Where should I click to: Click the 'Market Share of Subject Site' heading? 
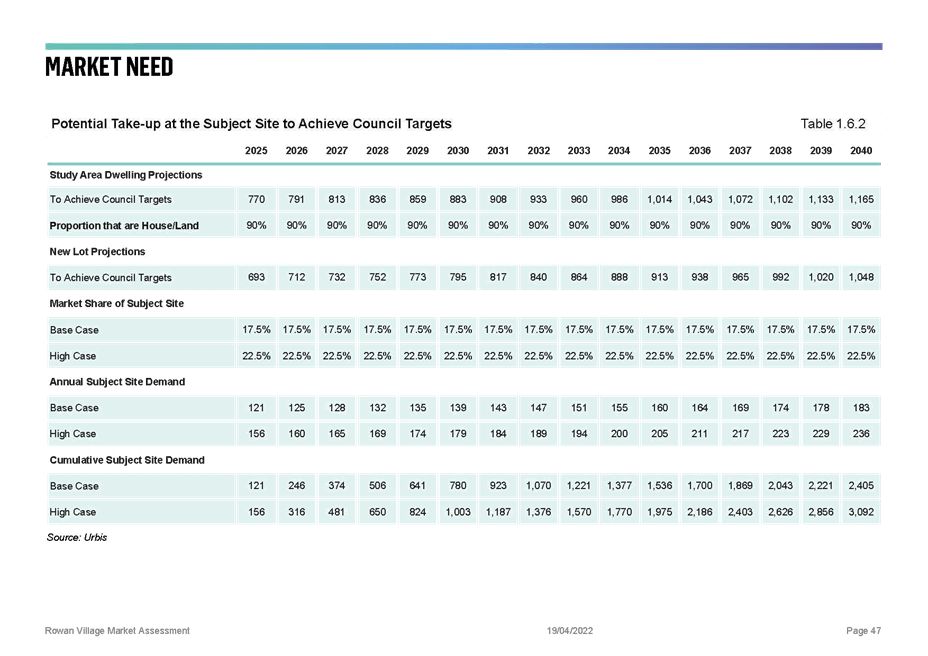coord(117,303)
